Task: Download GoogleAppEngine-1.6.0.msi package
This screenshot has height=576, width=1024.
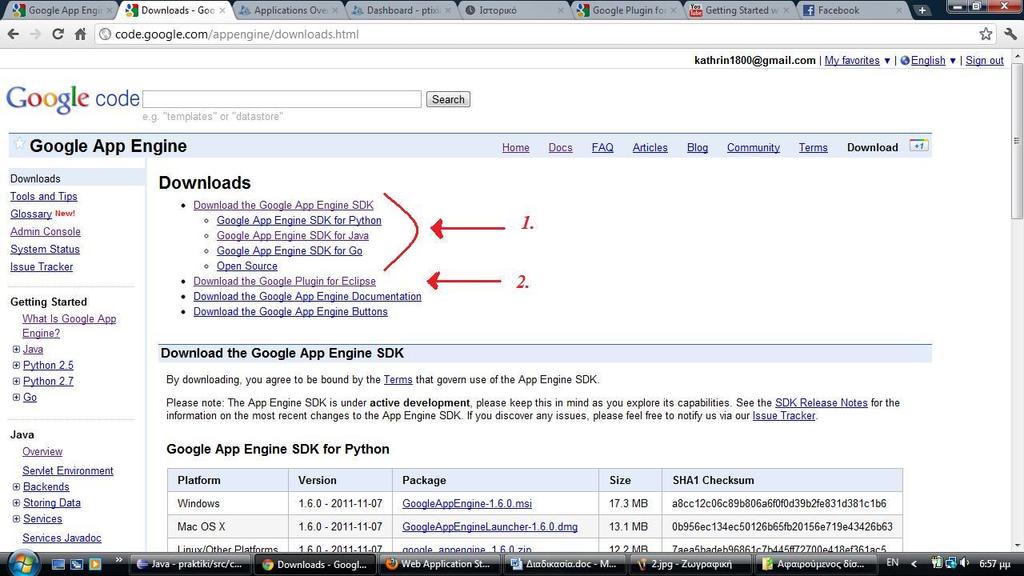Action: tap(467, 504)
